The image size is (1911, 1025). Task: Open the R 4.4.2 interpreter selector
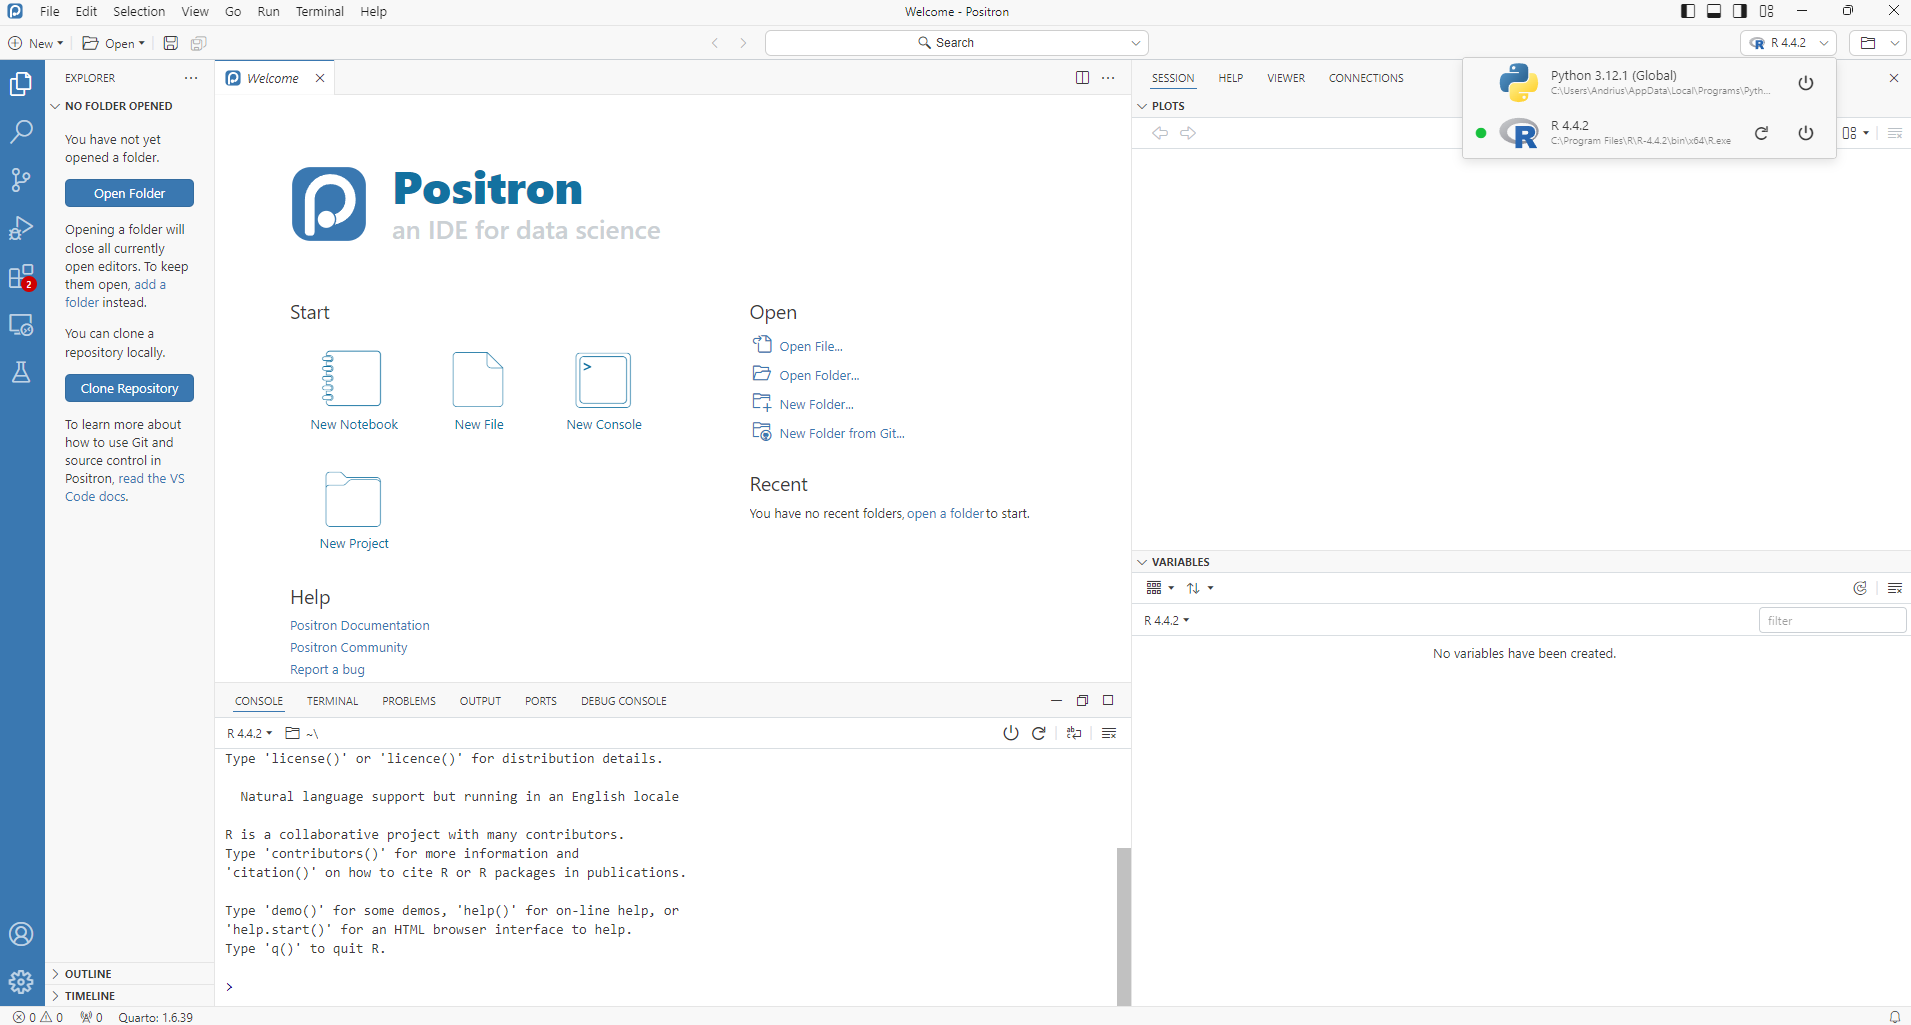[1788, 43]
